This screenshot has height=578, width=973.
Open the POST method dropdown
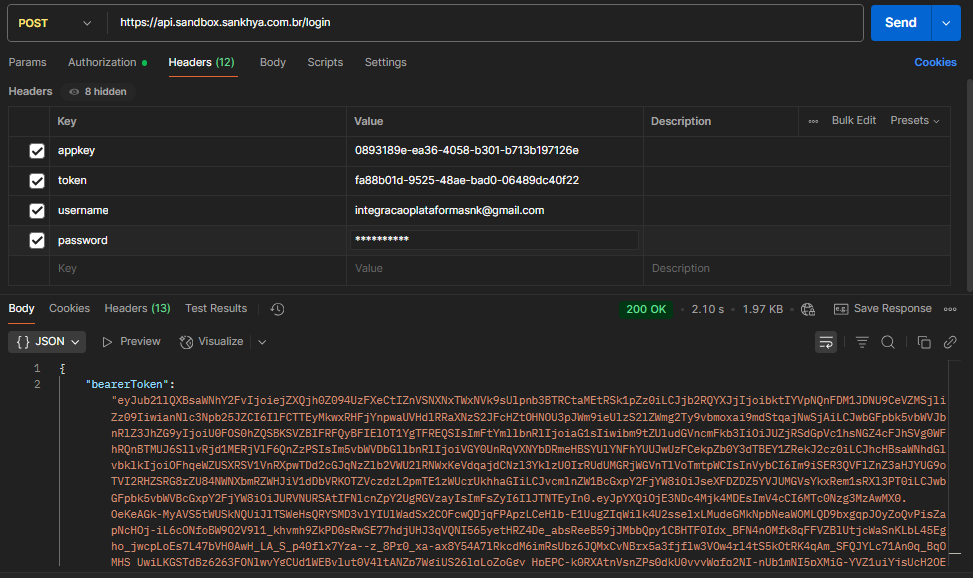55,23
